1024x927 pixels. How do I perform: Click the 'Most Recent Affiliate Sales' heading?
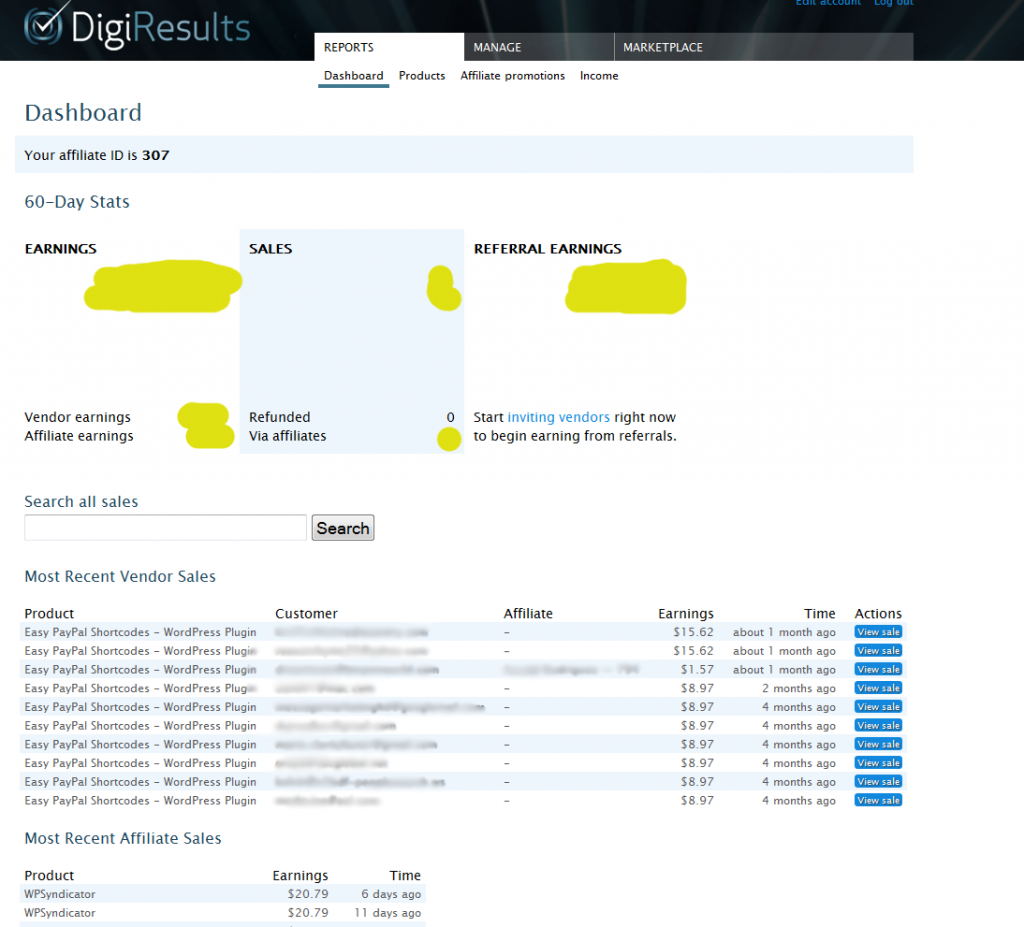point(123,838)
